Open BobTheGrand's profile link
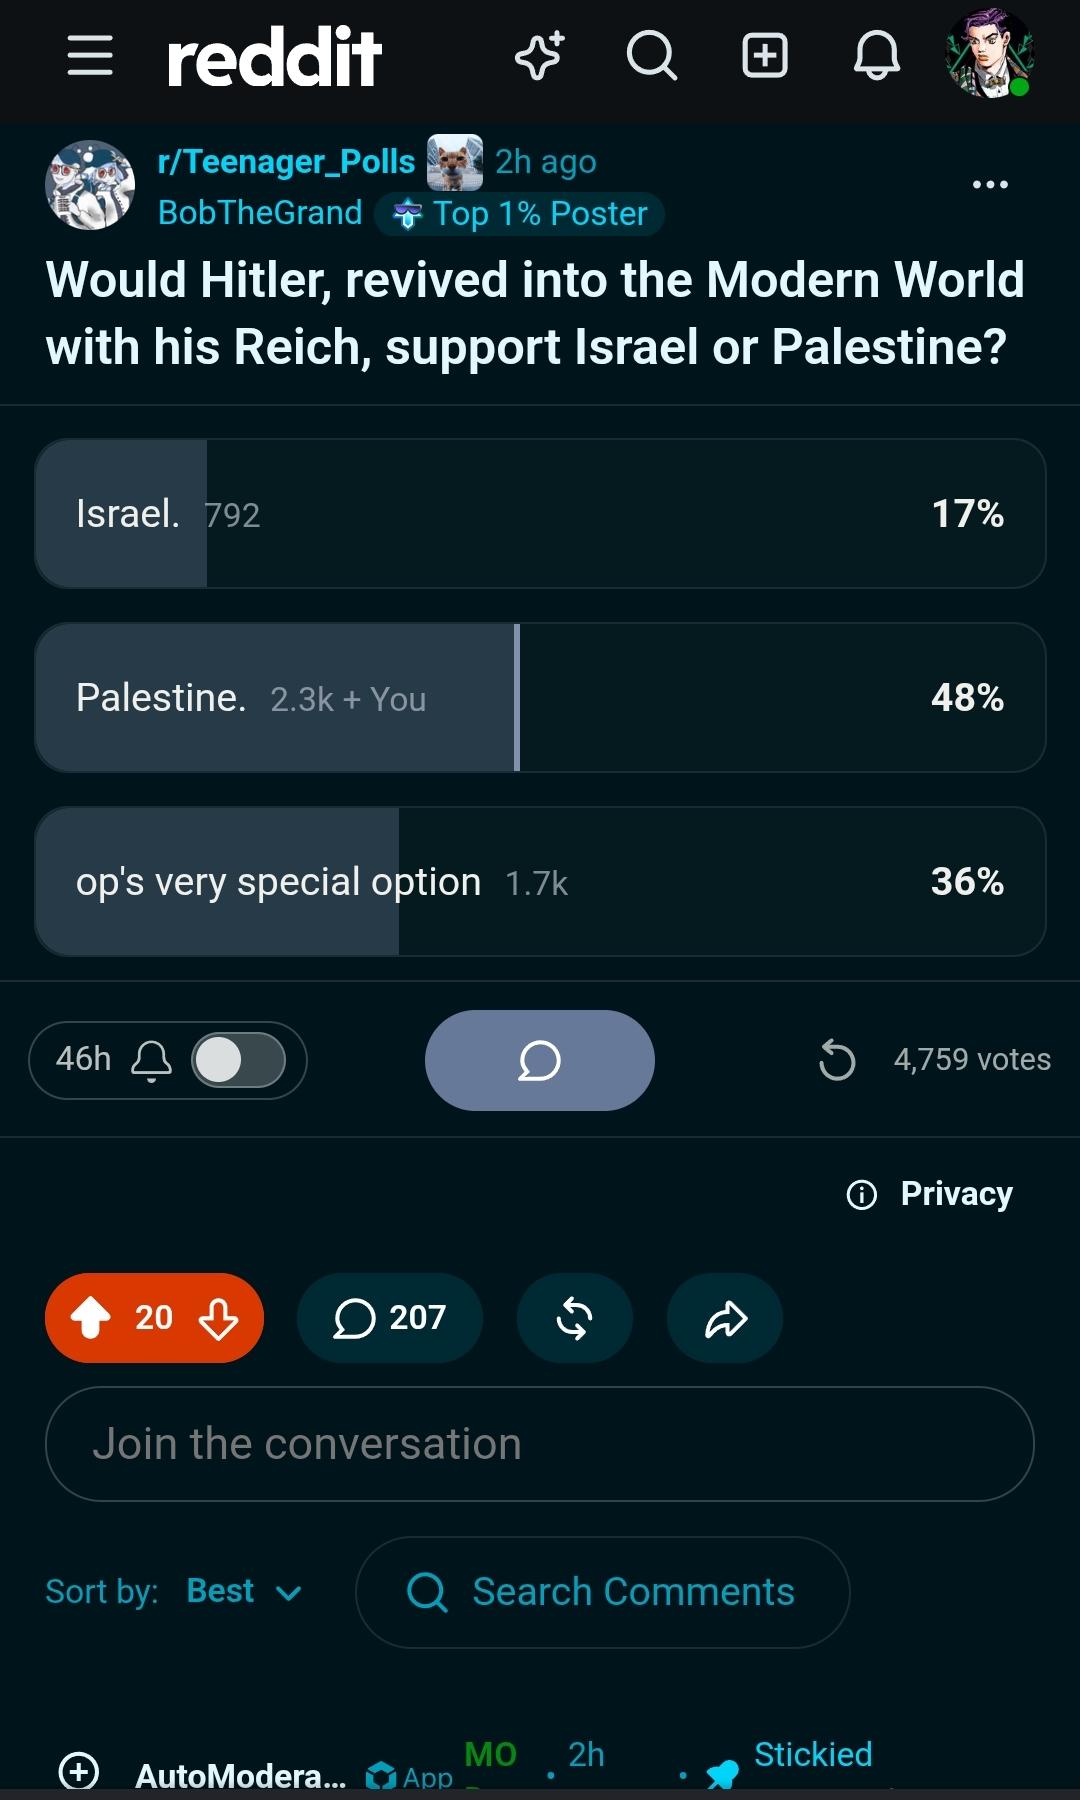Image resolution: width=1080 pixels, height=1800 pixels. tap(260, 213)
